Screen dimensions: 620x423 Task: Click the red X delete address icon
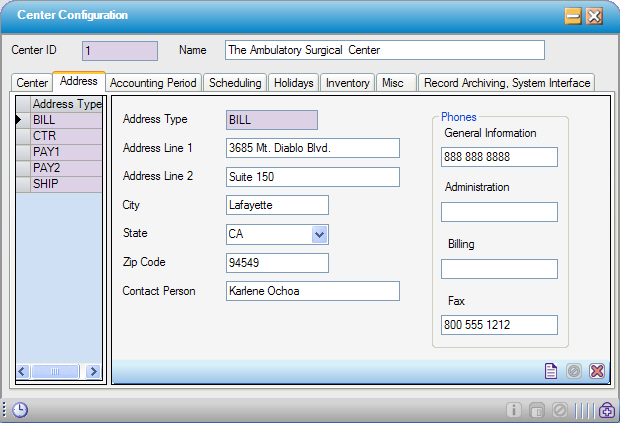click(x=597, y=371)
